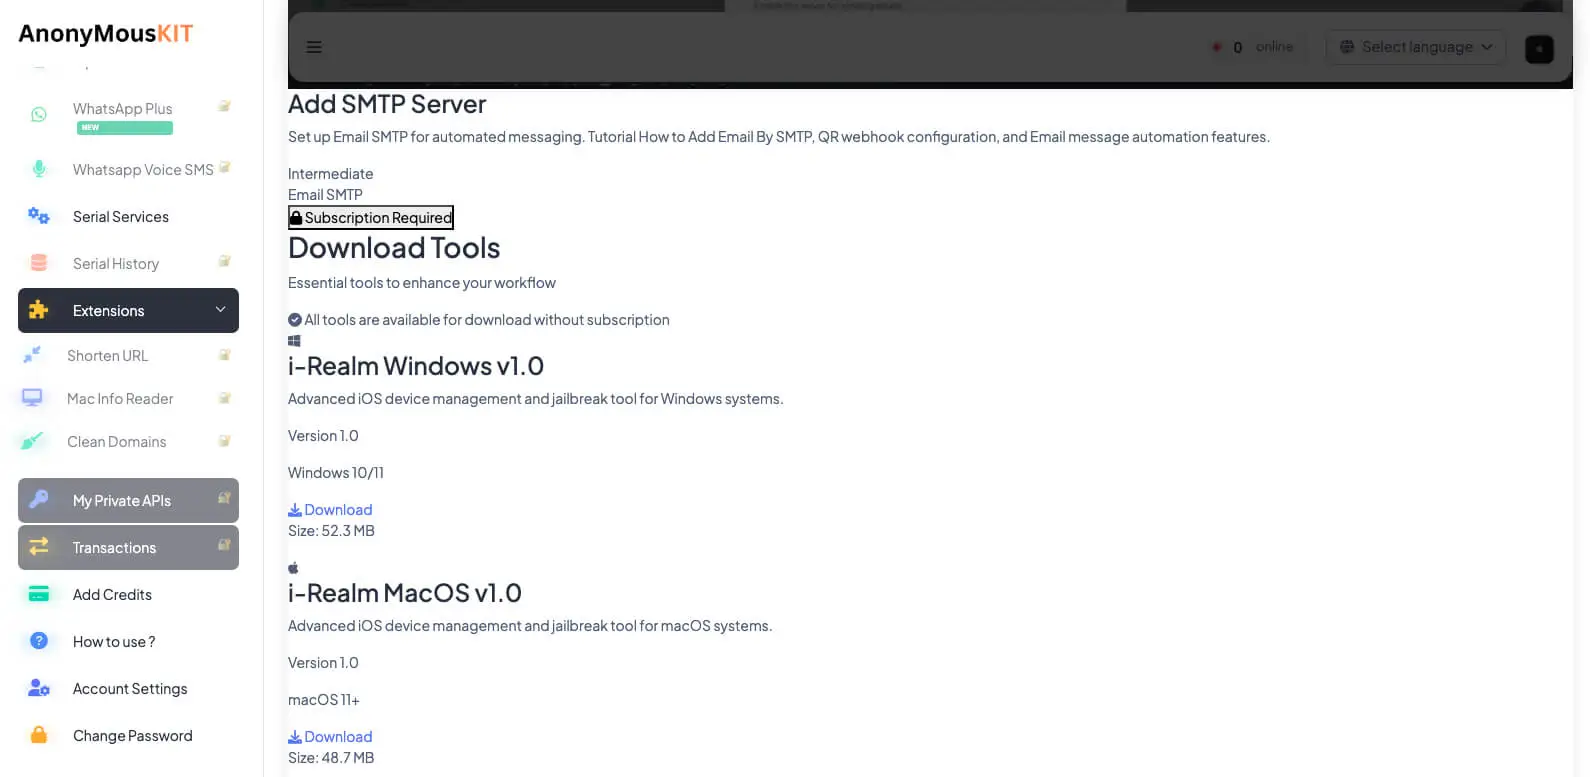1590x777 pixels.
Task: Click the Add SMTP Server heading
Action: 387,104
